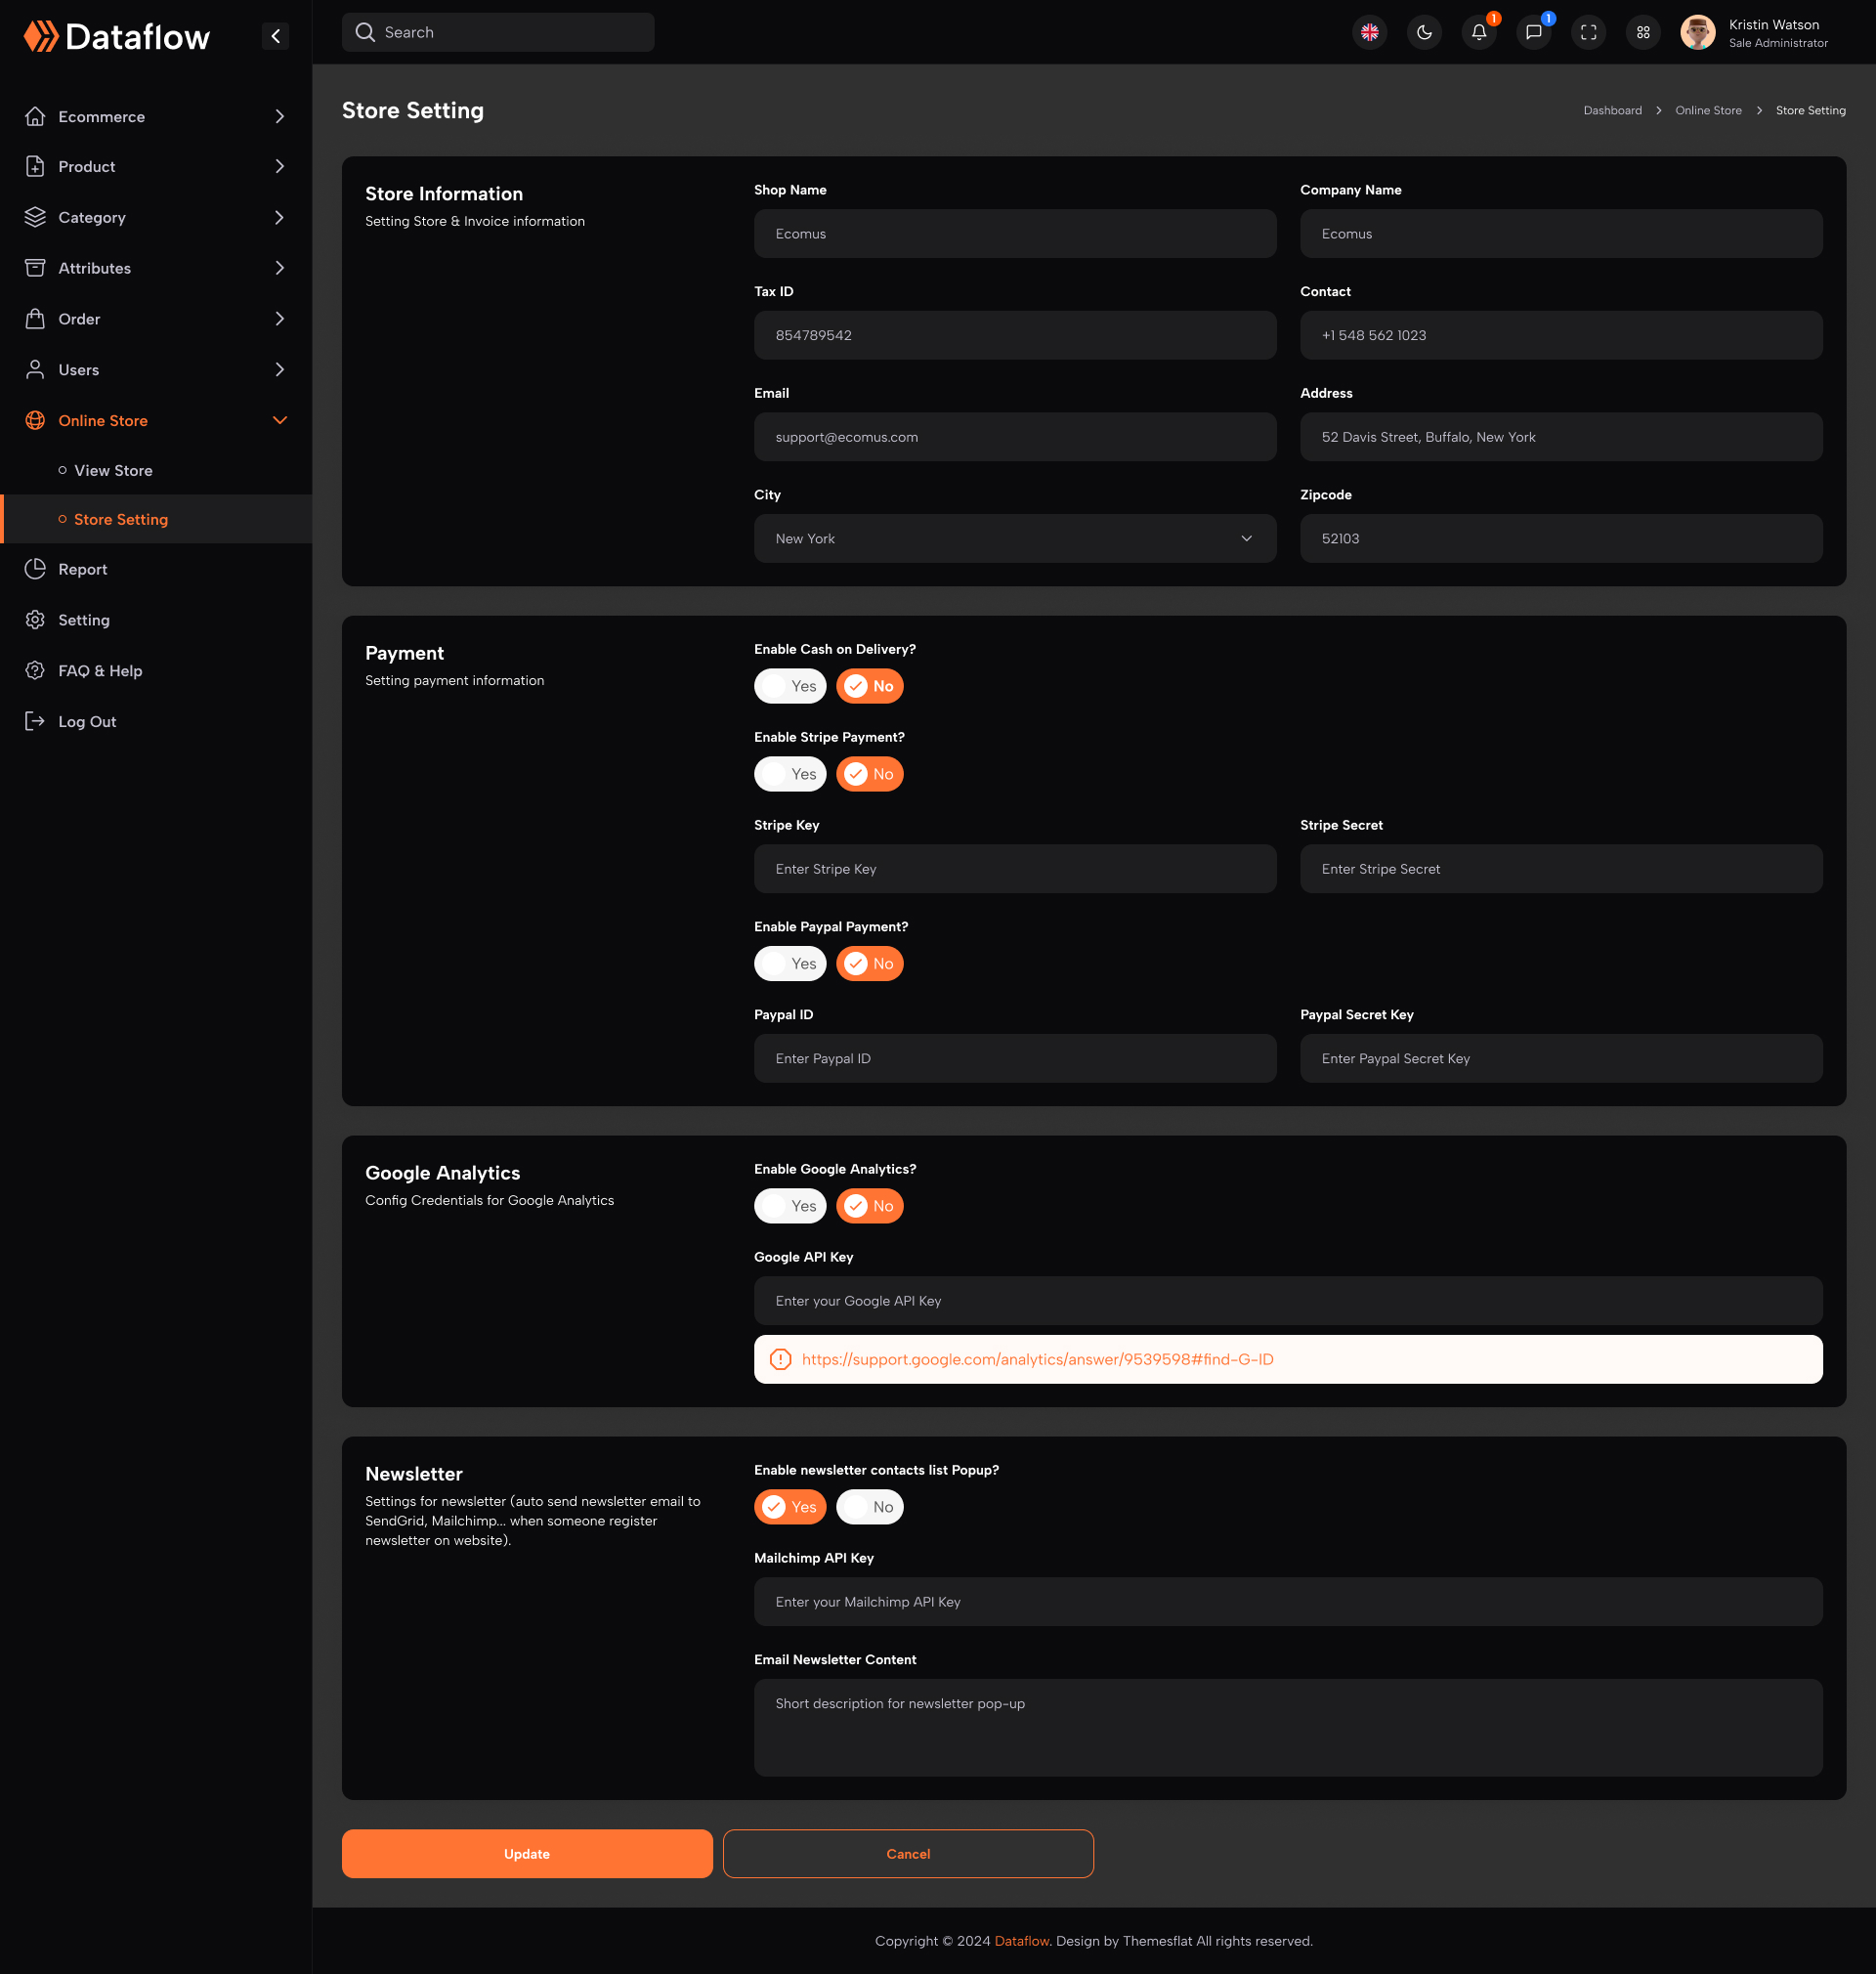Select the Category icon in the sidebar
Image resolution: width=1876 pixels, height=1974 pixels.
pos(36,217)
